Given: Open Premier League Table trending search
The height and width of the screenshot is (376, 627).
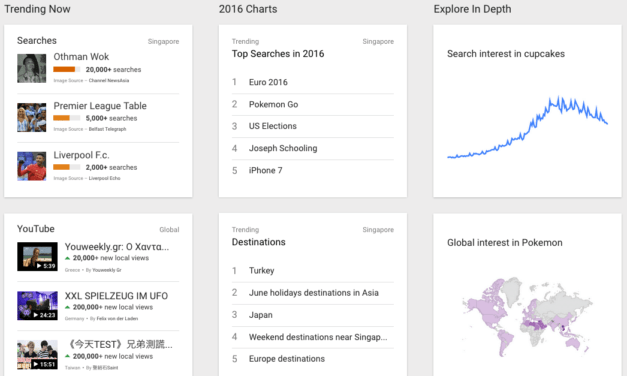Looking at the screenshot, I should (x=100, y=106).
